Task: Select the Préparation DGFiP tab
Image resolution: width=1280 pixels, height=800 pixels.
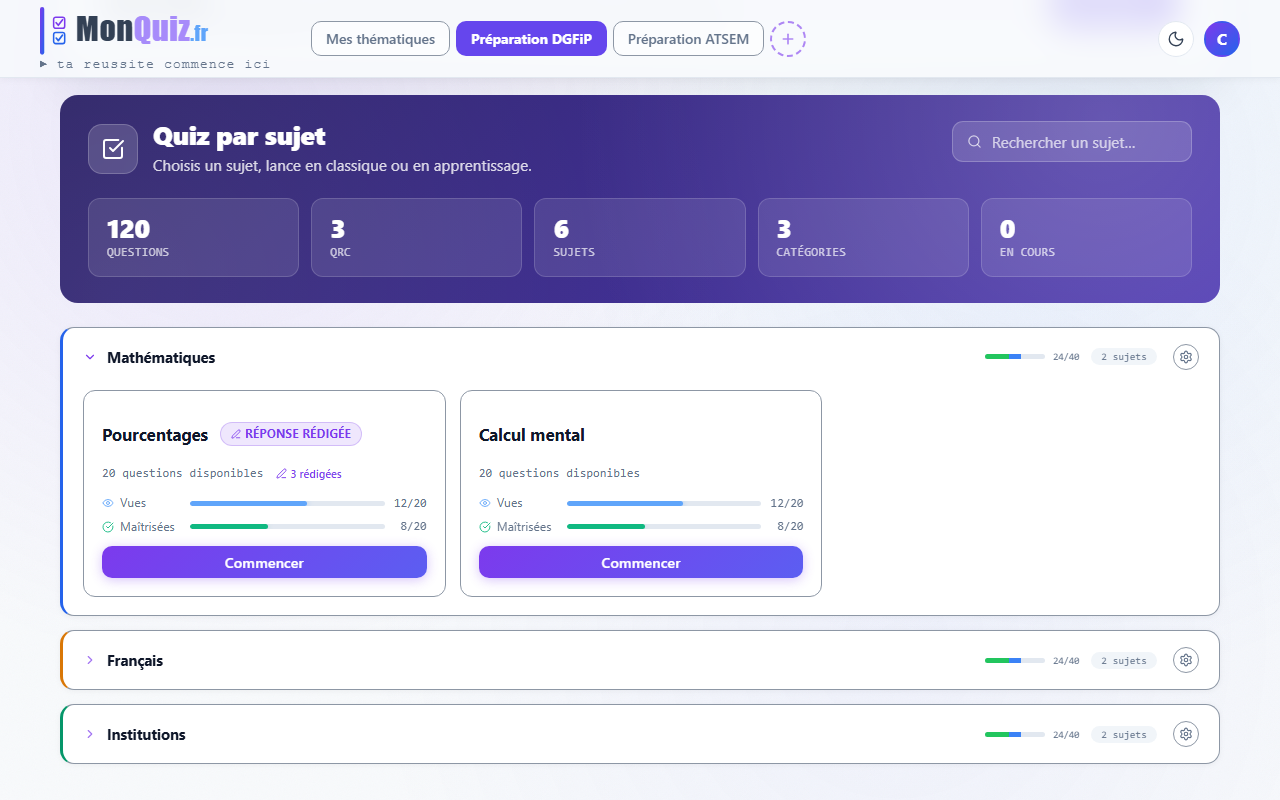Action: pyautogui.click(x=531, y=39)
